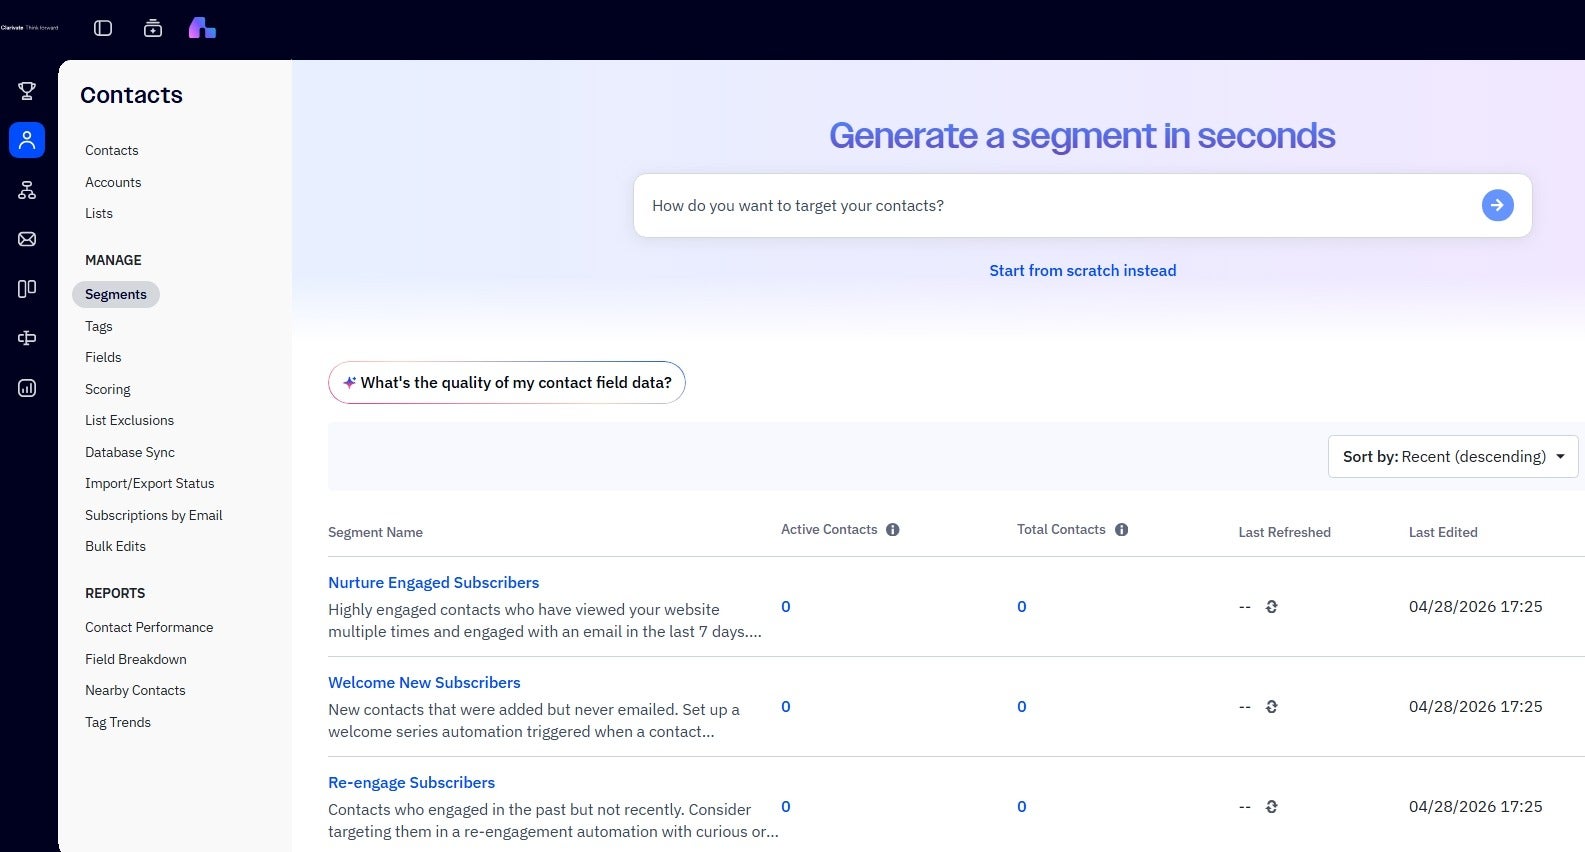Image resolution: width=1585 pixels, height=852 pixels.
Task: Click total contacts count for Nurture Engaged Subscribers
Action: 1022,606
